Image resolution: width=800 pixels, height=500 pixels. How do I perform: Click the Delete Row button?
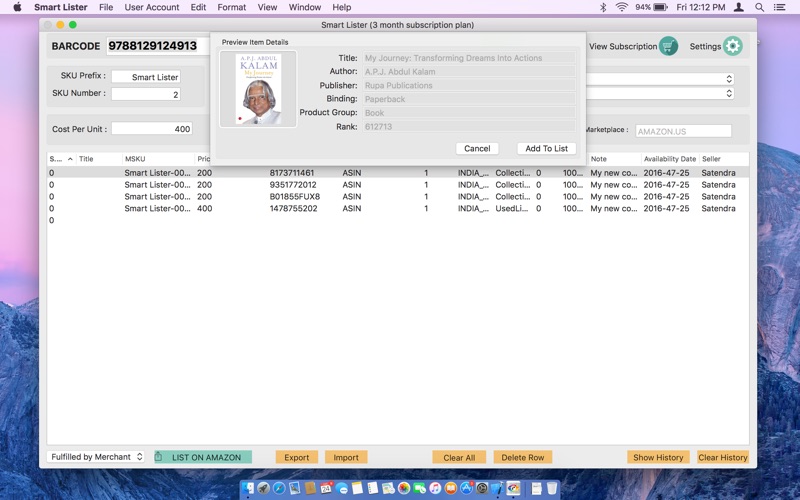(522, 457)
